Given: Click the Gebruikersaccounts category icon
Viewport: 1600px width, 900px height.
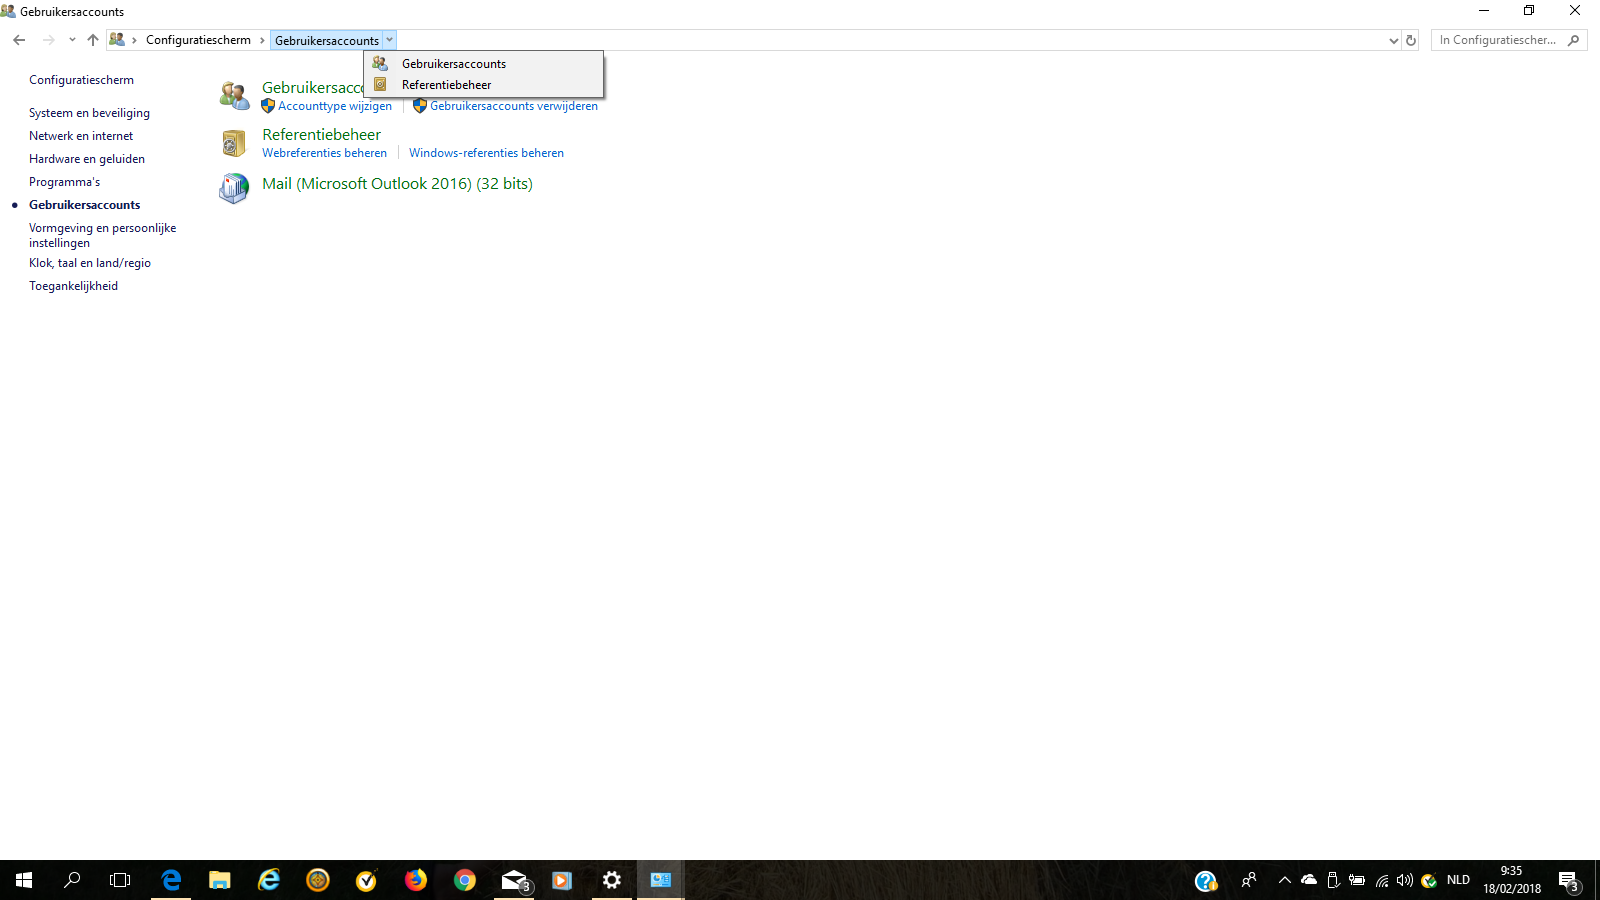Looking at the screenshot, I should (x=234, y=96).
